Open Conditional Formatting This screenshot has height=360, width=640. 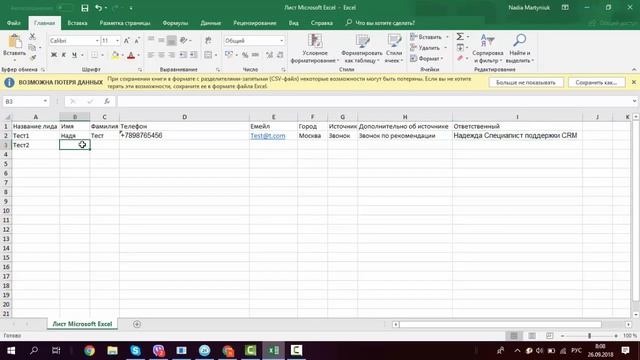click(x=315, y=49)
